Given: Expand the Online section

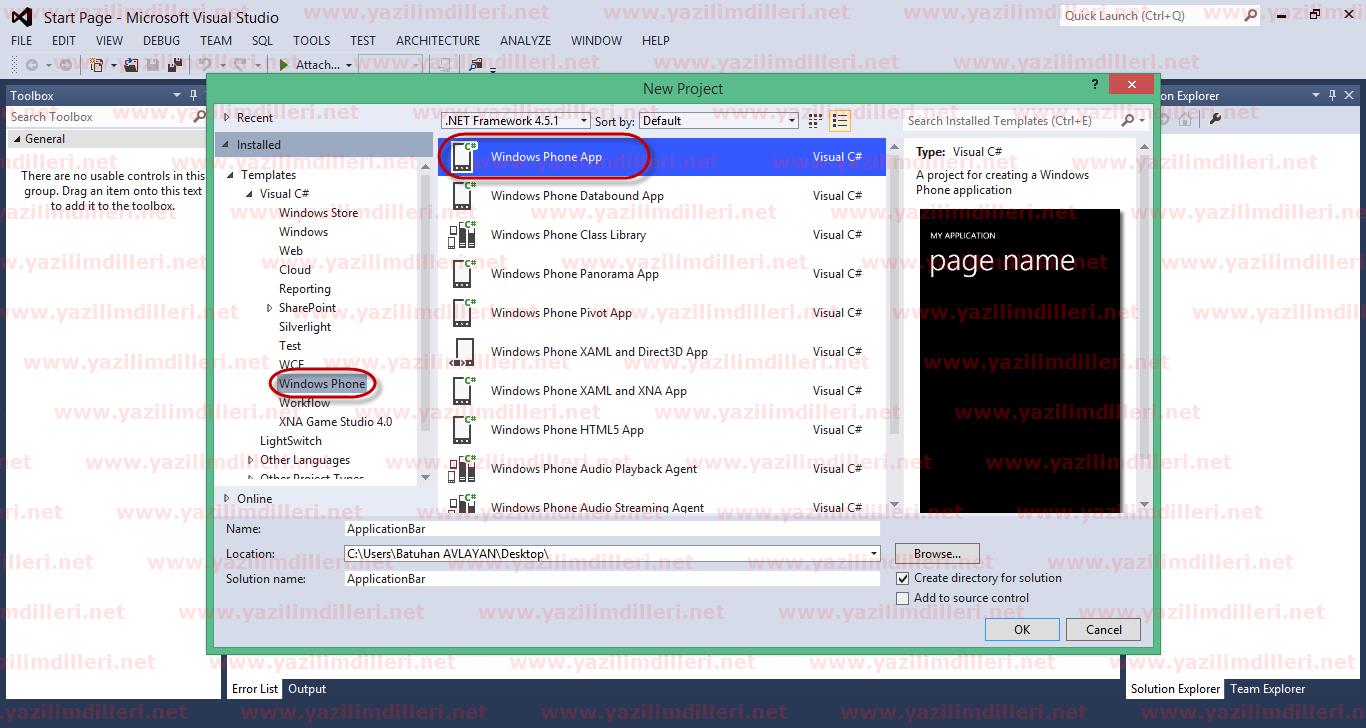Looking at the screenshot, I should point(227,498).
